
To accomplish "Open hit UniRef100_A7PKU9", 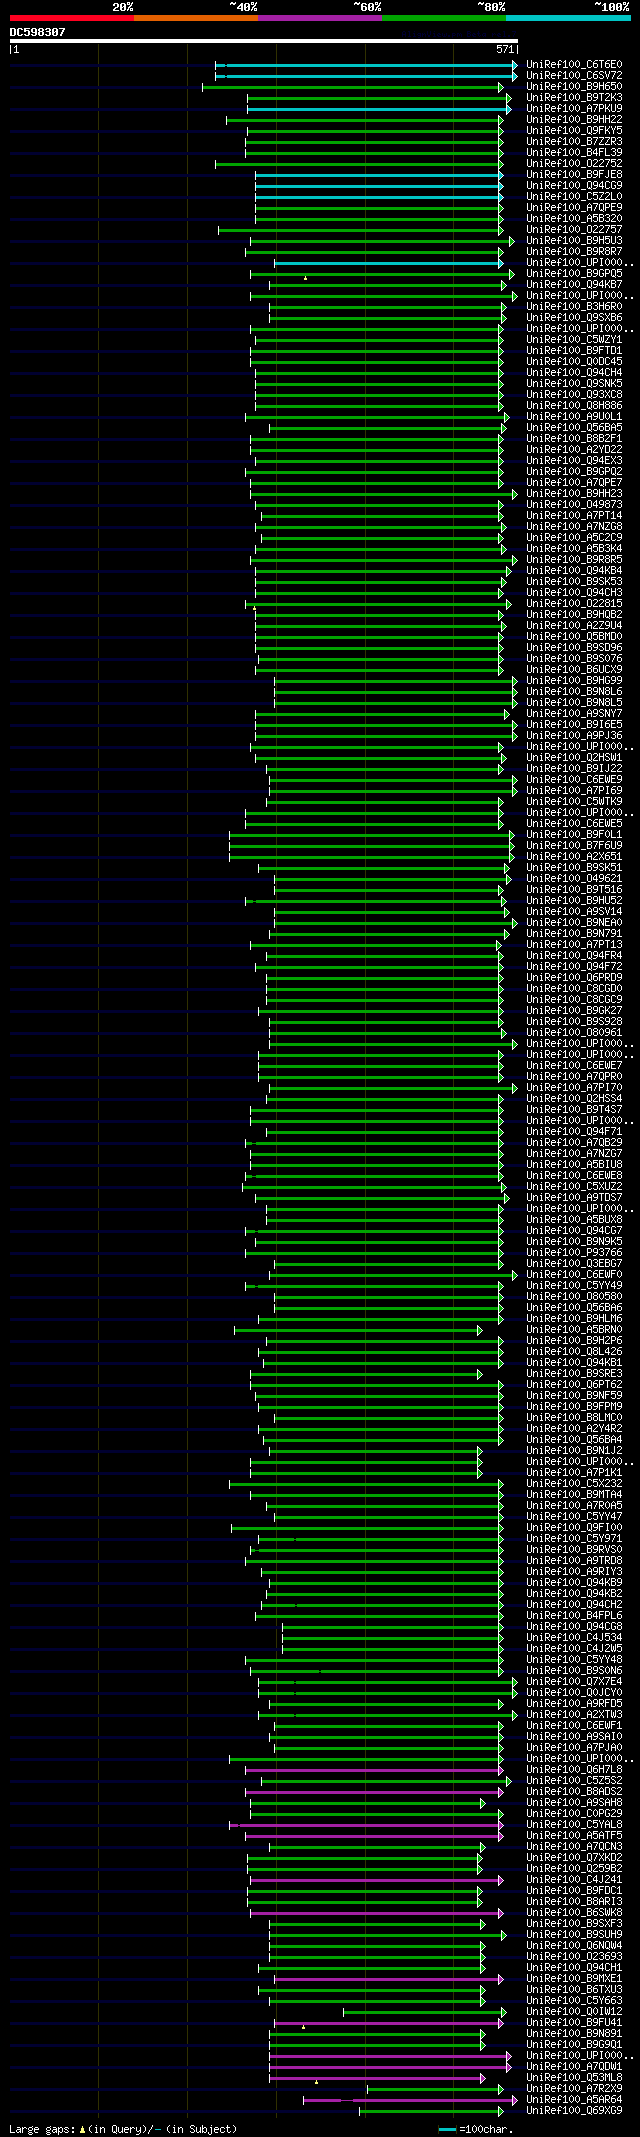I will pyautogui.click(x=574, y=109).
